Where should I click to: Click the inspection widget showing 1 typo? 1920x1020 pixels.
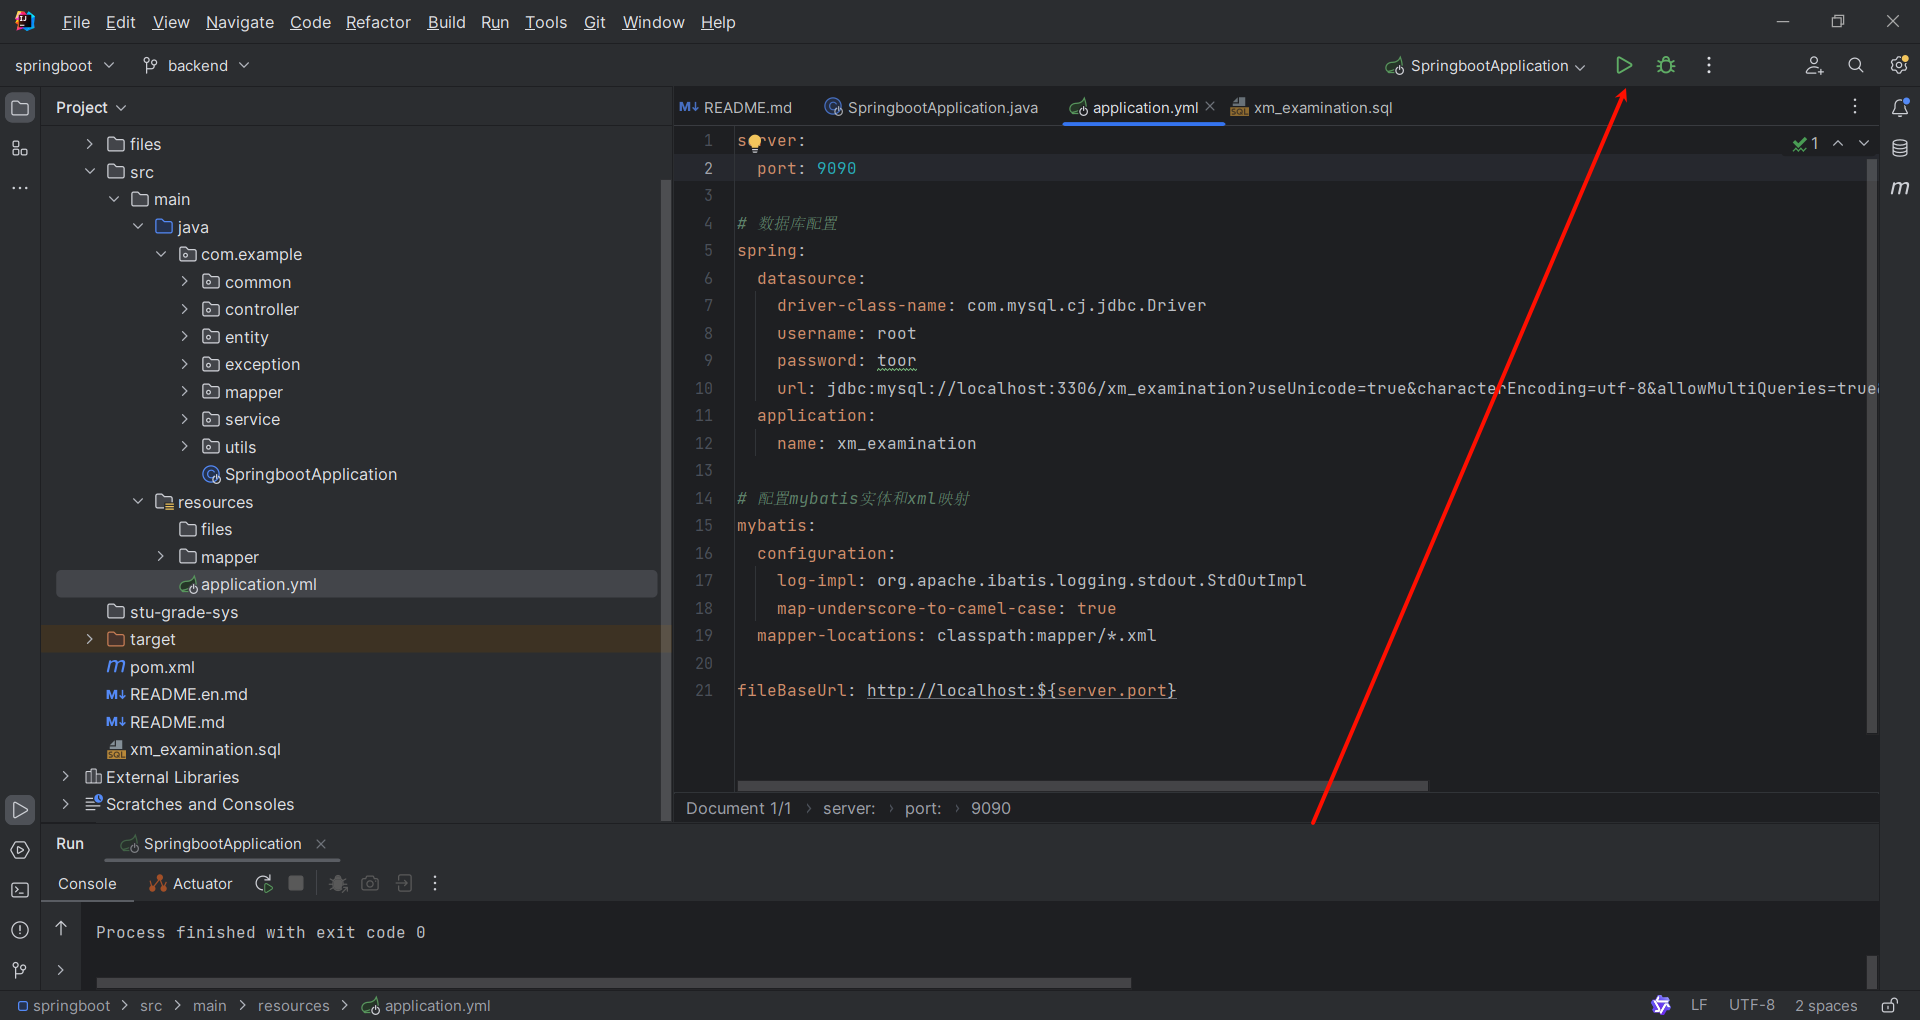(1806, 144)
